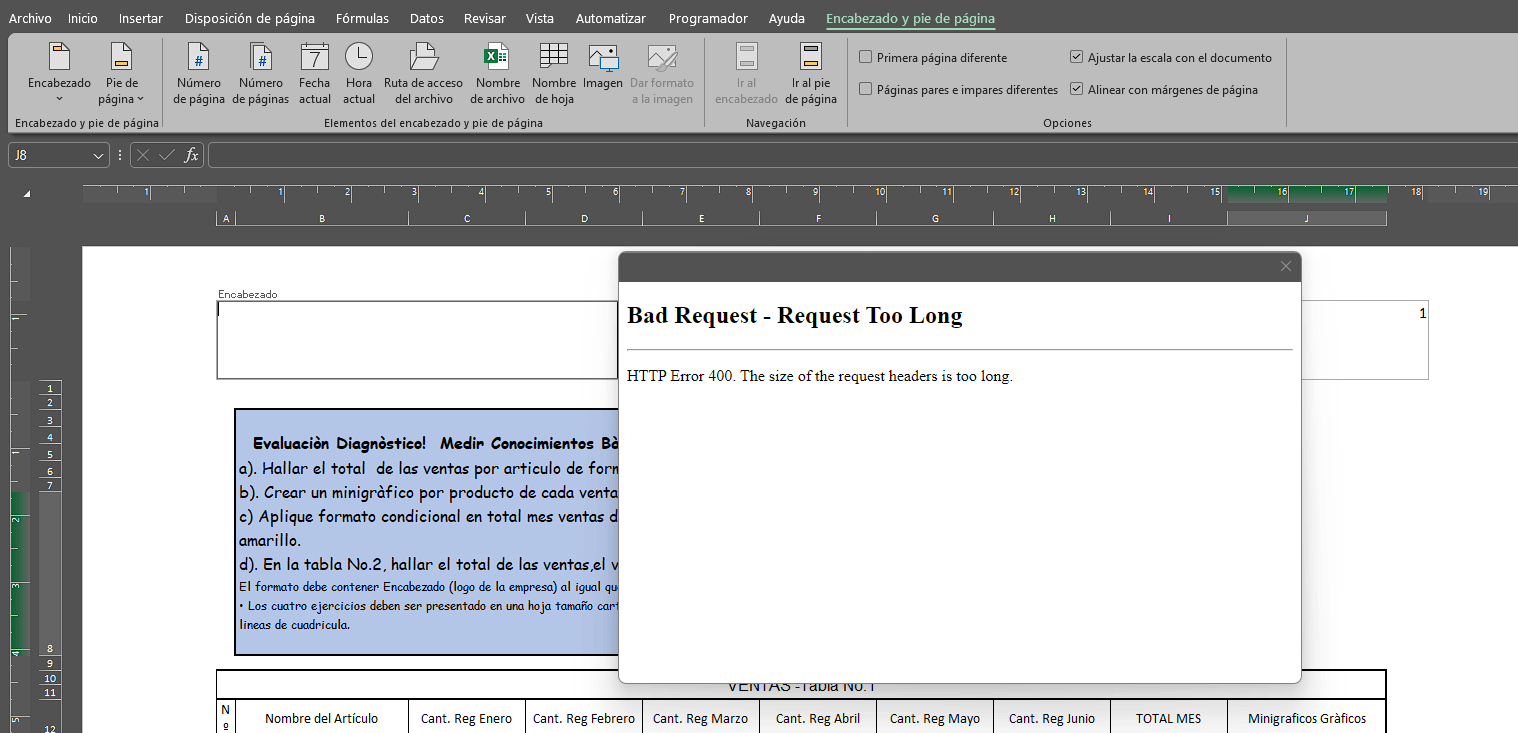This screenshot has width=1518, height=733.
Task: Insert page number element in header
Action: (199, 73)
